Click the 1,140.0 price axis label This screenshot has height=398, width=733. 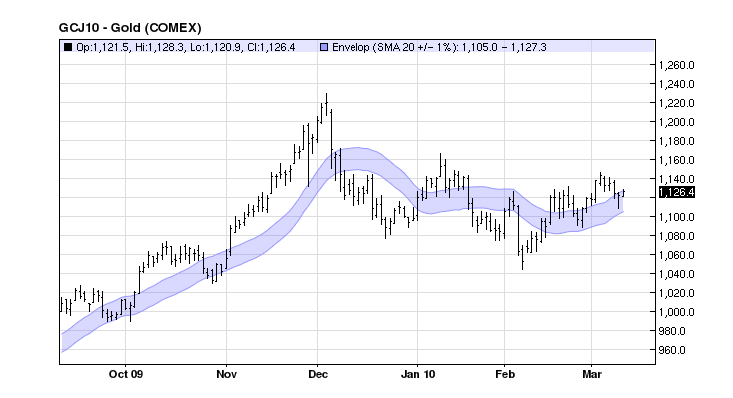[676, 179]
